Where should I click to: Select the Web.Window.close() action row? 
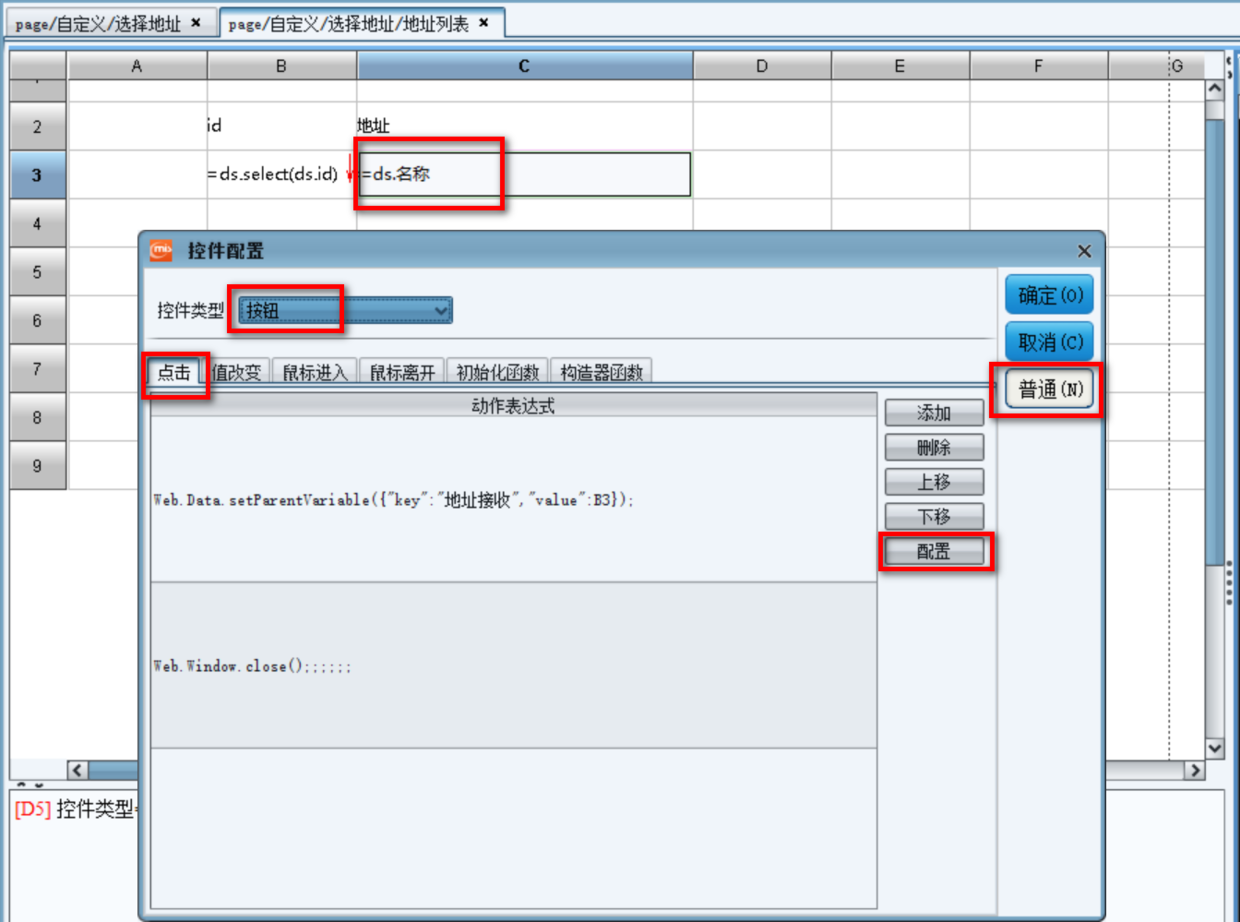point(514,666)
